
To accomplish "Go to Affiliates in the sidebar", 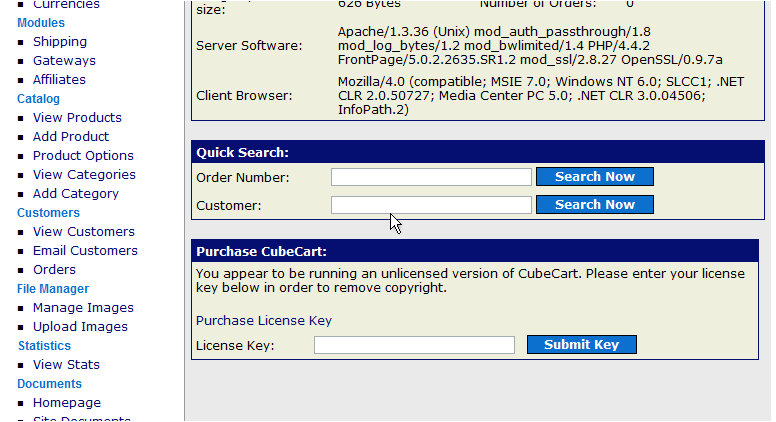I will tap(59, 80).
